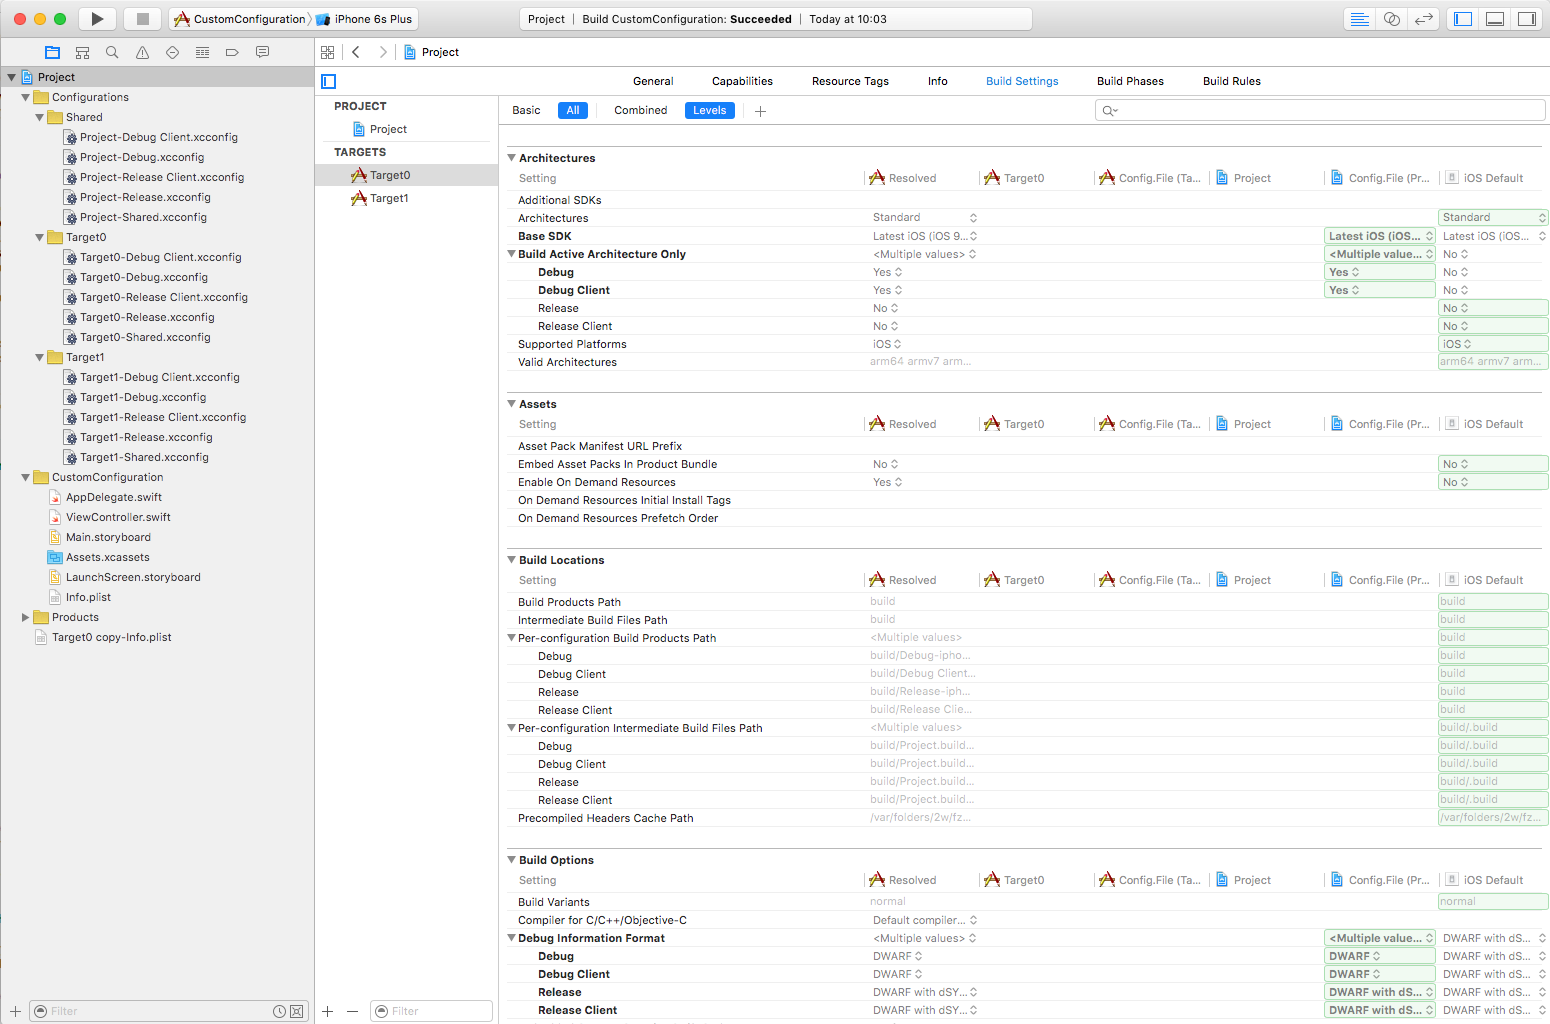Switch build settings view to Combined
Screen dimensions: 1550x1024
pyautogui.click(x=640, y=111)
